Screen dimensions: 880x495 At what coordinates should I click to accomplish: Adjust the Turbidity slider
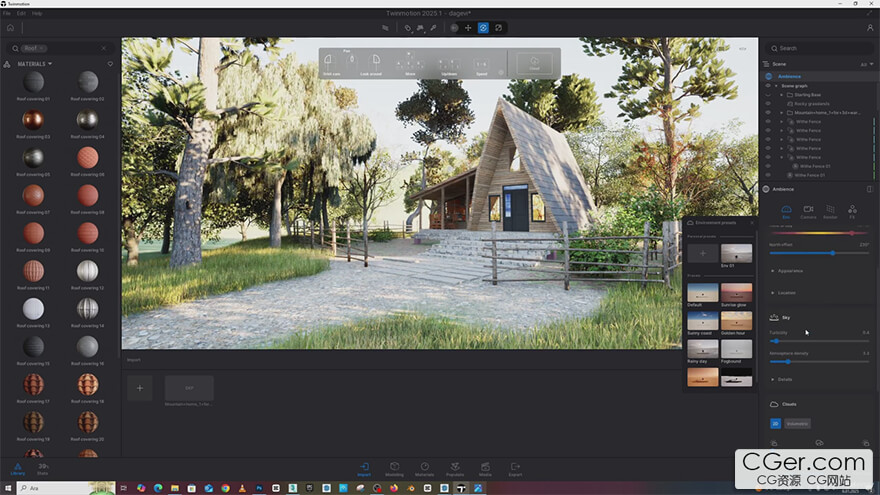819,341
